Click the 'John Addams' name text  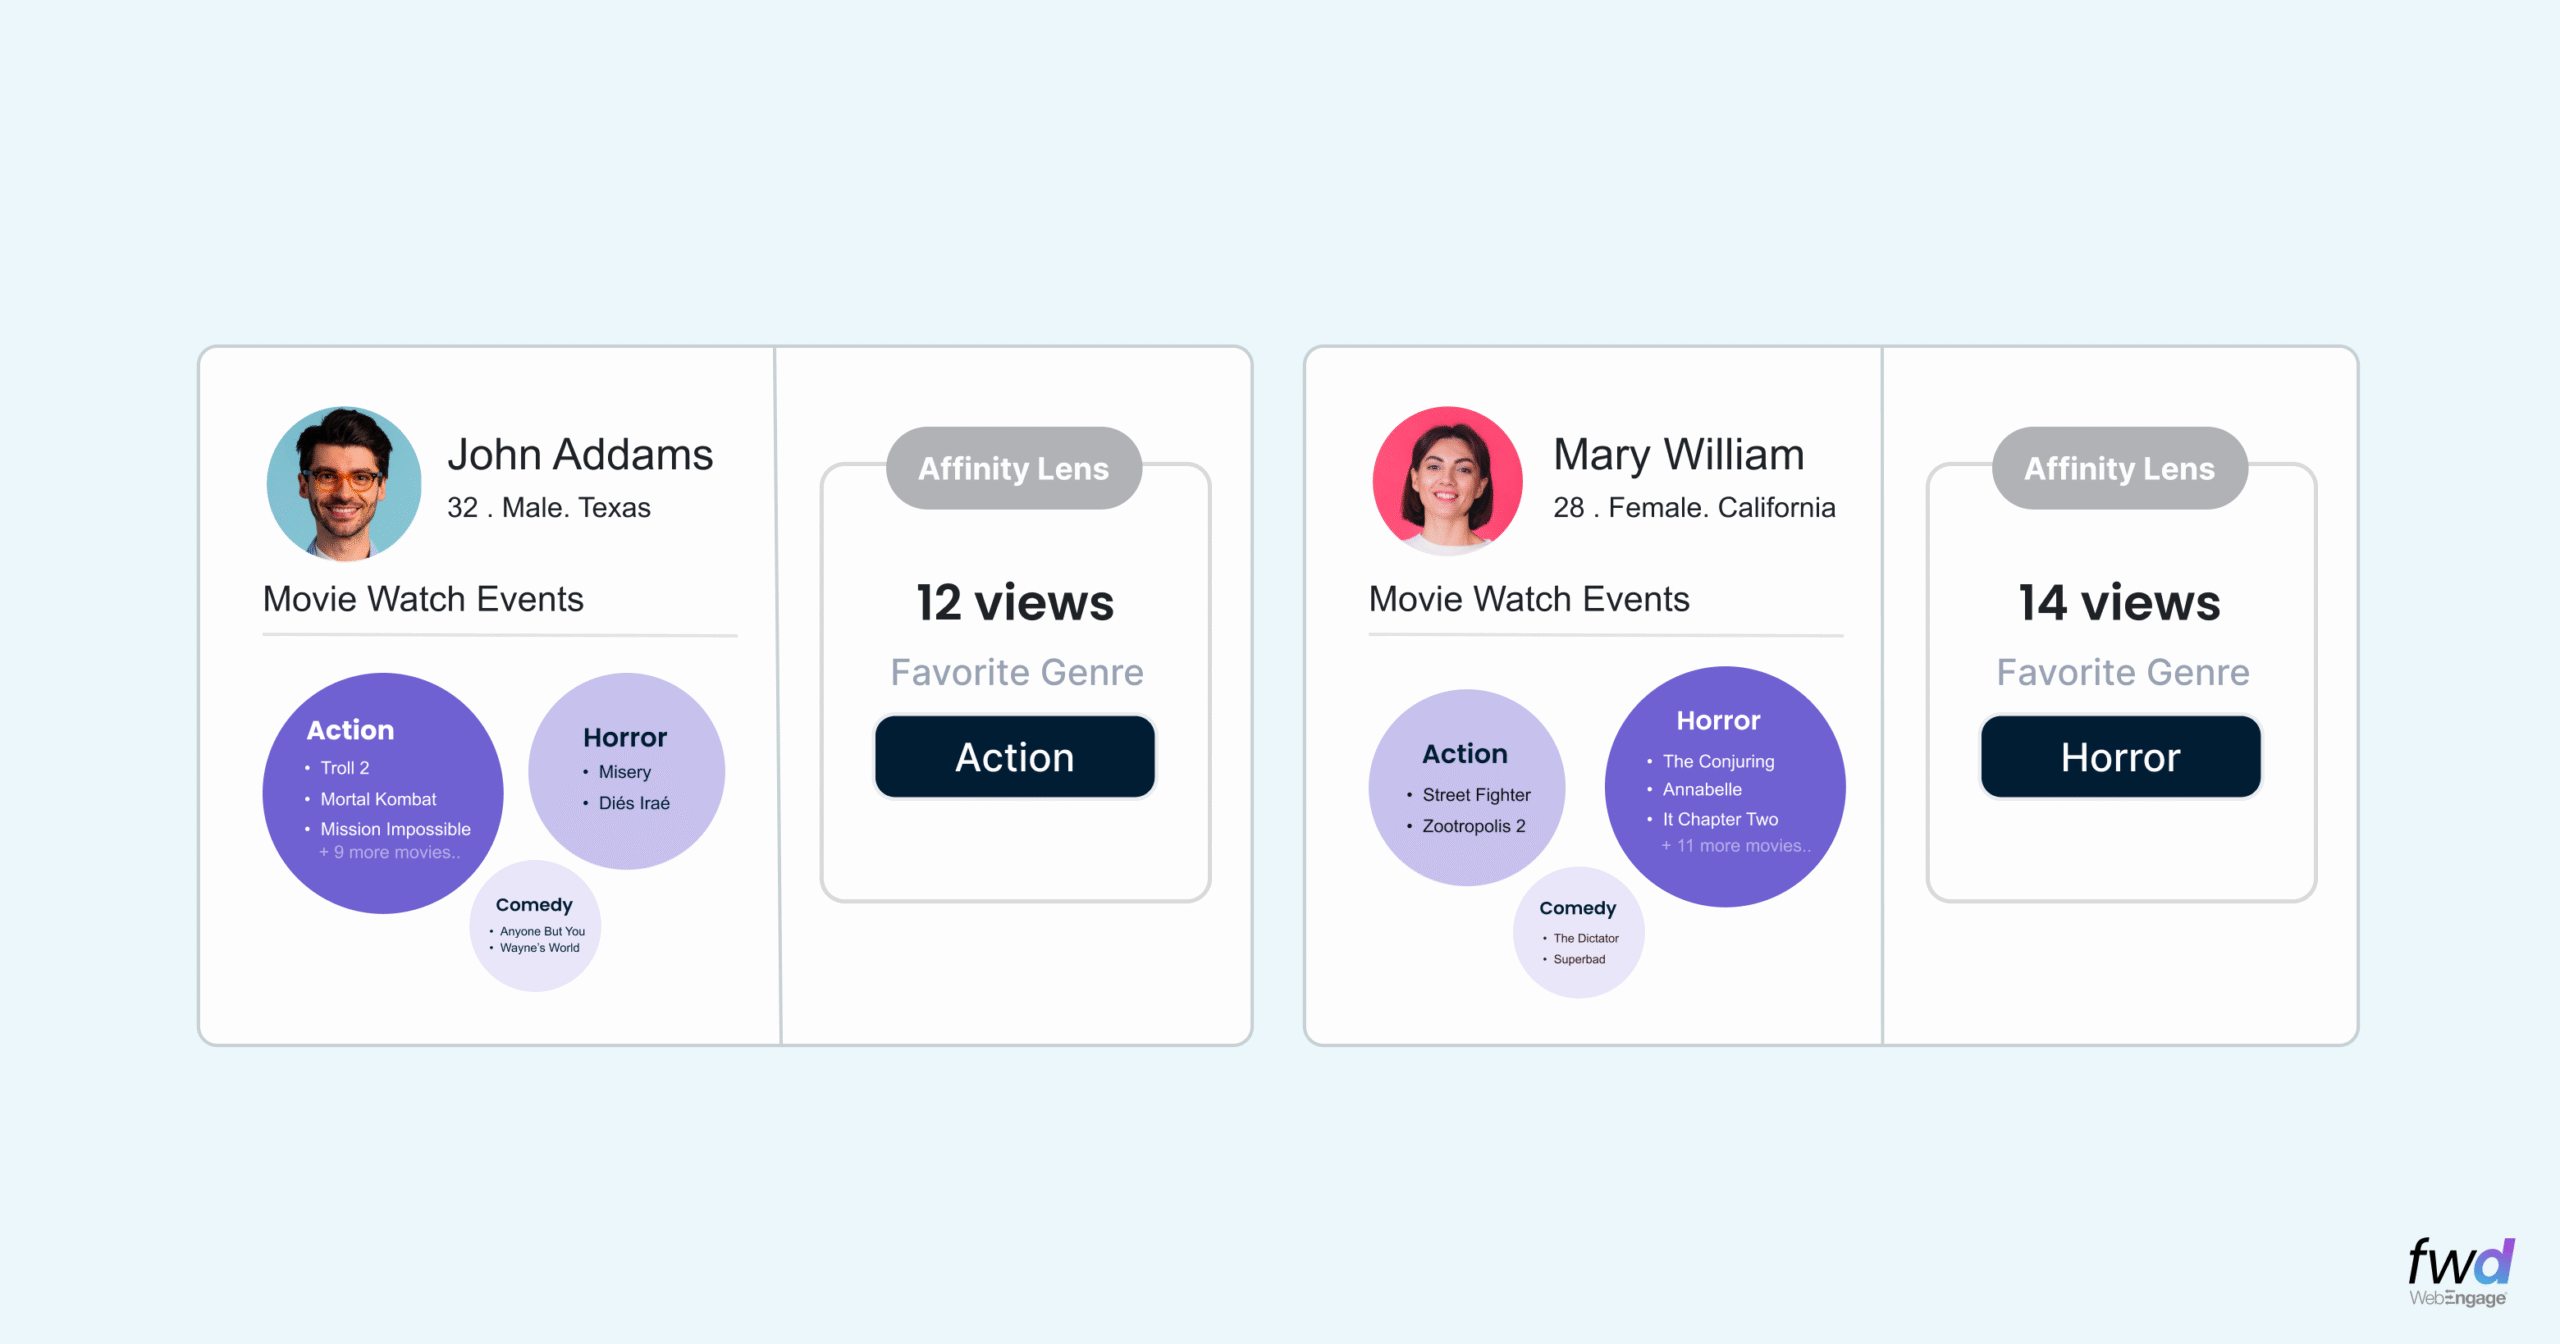coord(580,454)
